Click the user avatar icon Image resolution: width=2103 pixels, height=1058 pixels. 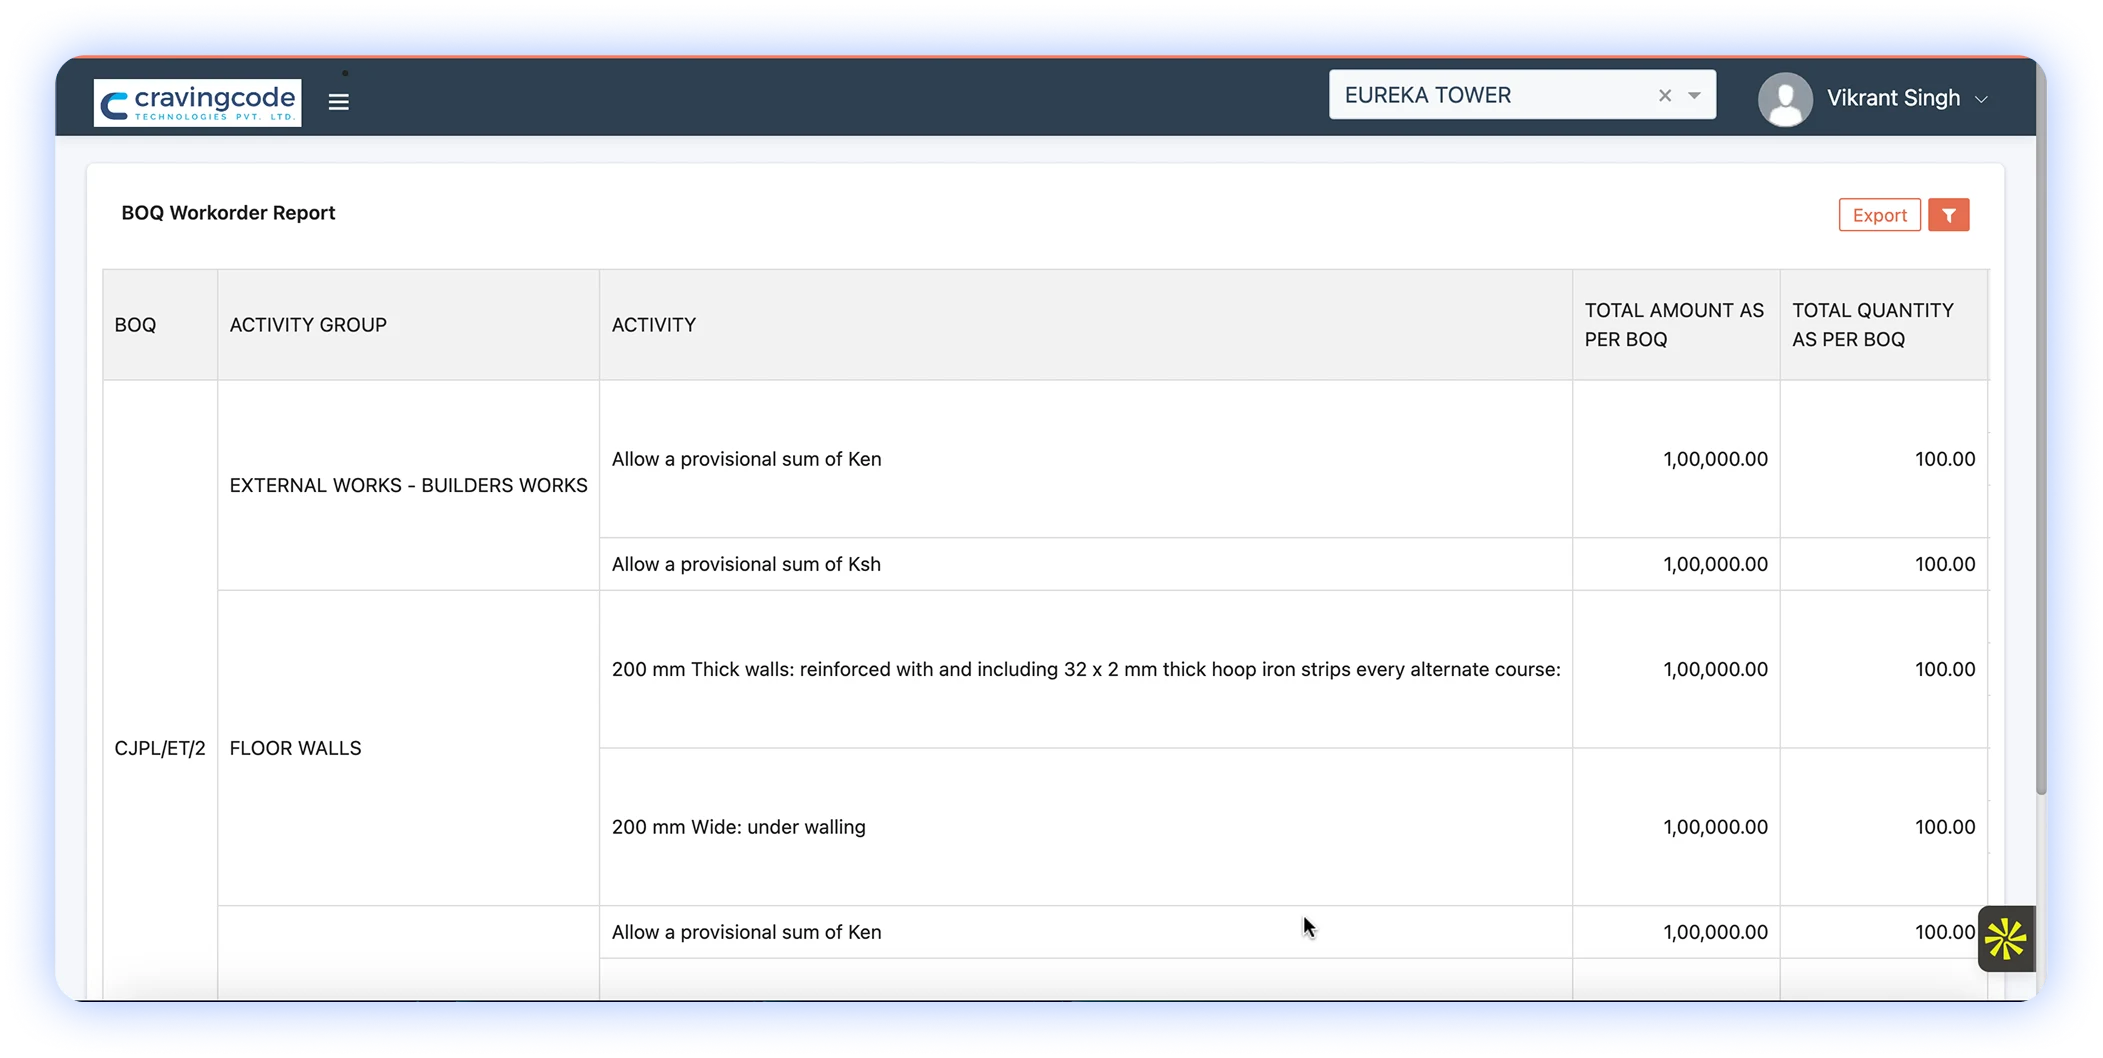tap(1785, 99)
